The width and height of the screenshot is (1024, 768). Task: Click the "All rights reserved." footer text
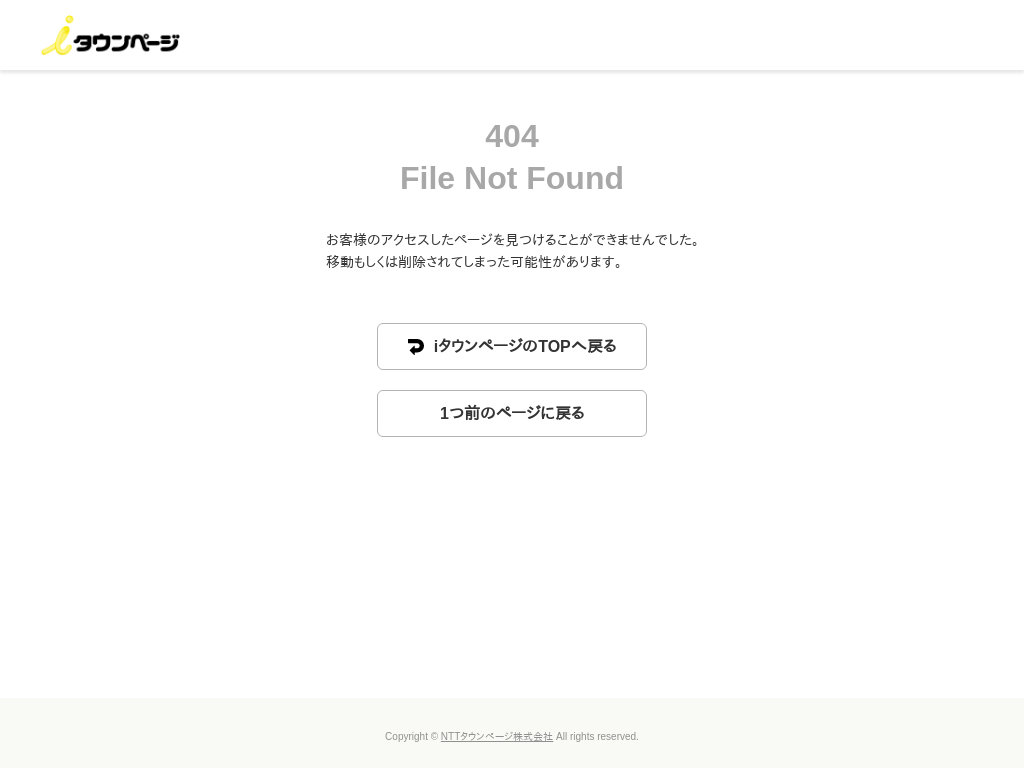click(x=597, y=737)
